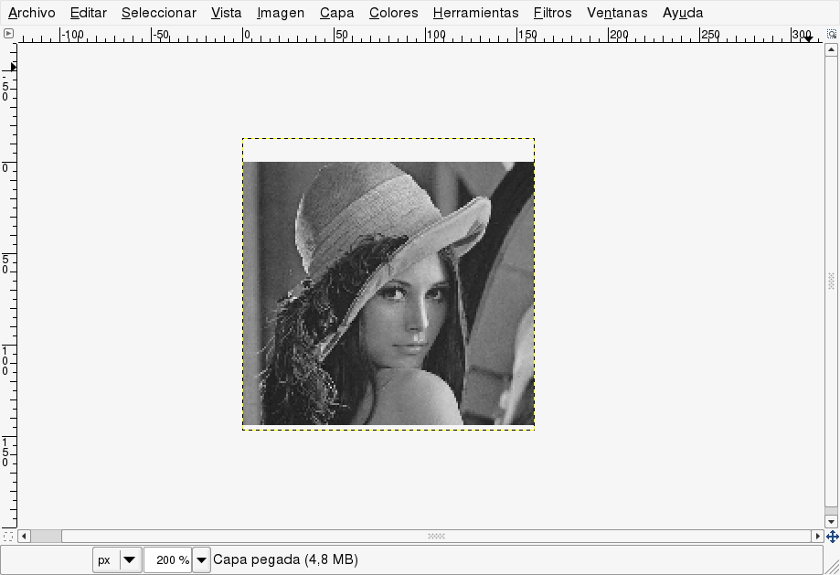This screenshot has width=840, height=575.
Task: Open the Ventanas menu
Action: tap(617, 12)
